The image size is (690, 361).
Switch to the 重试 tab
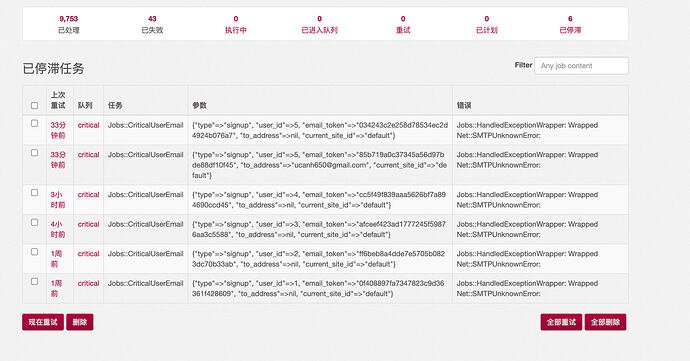click(403, 24)
